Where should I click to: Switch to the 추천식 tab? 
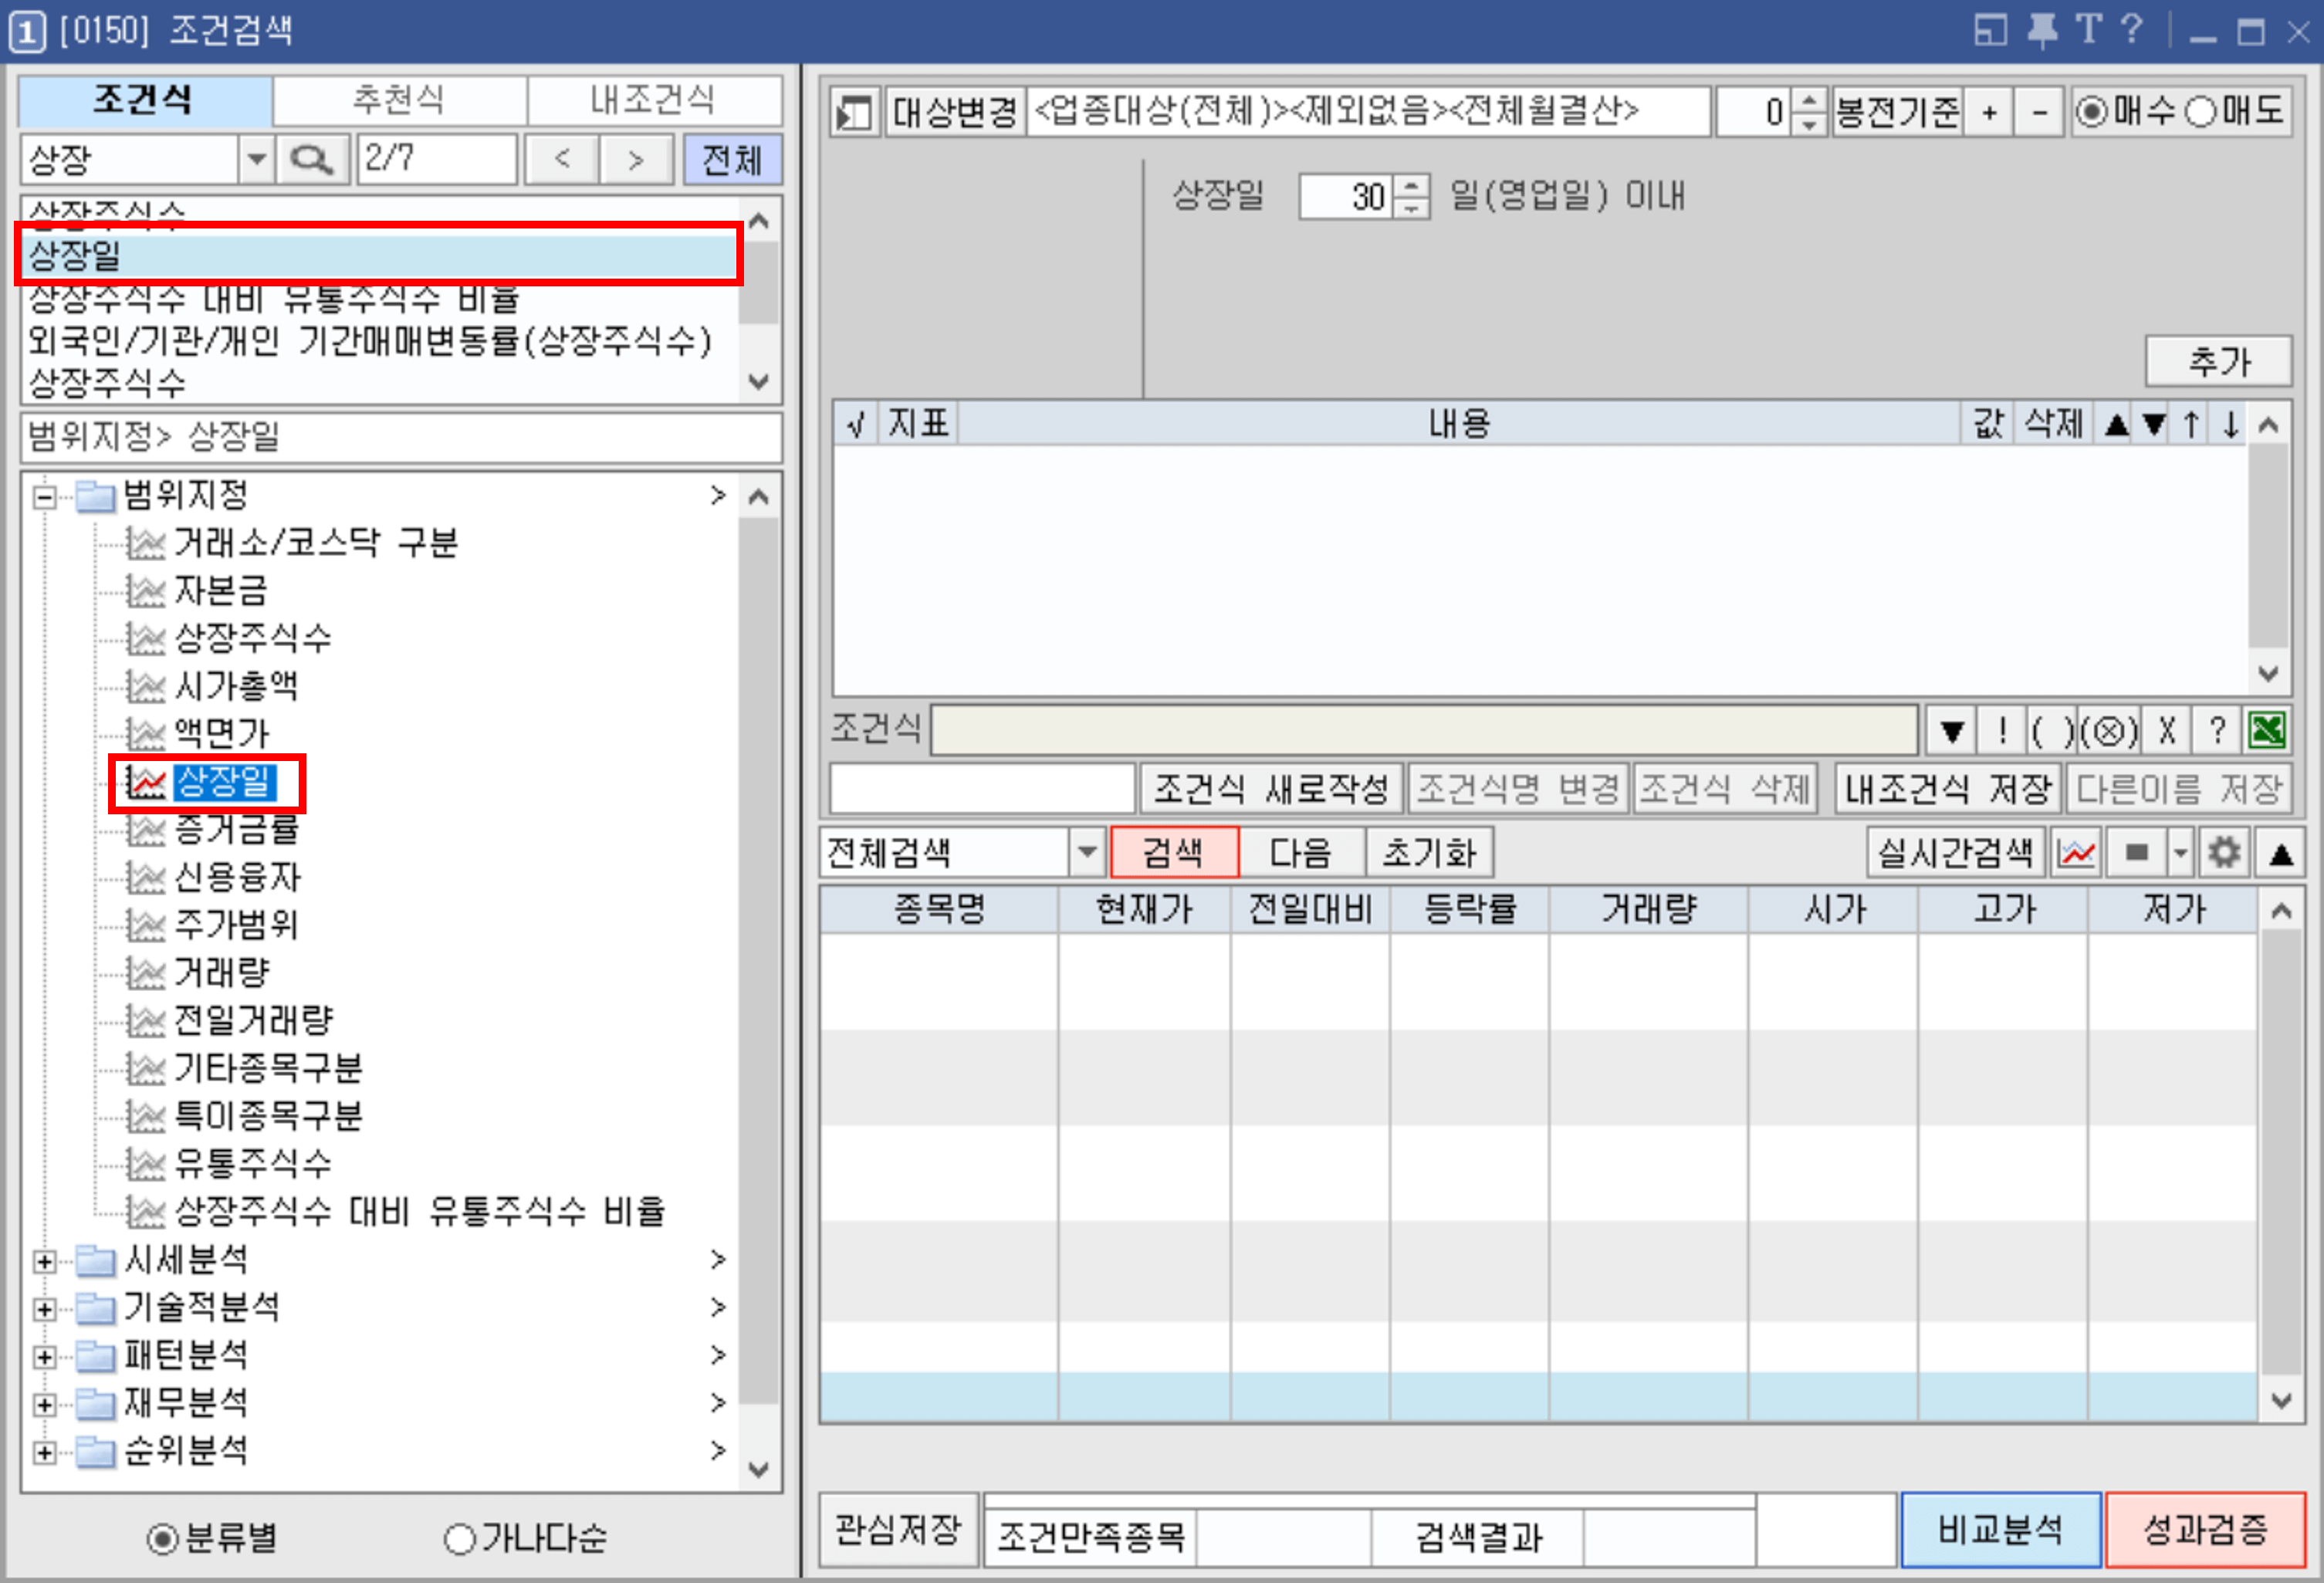click(x=399, y=100)
